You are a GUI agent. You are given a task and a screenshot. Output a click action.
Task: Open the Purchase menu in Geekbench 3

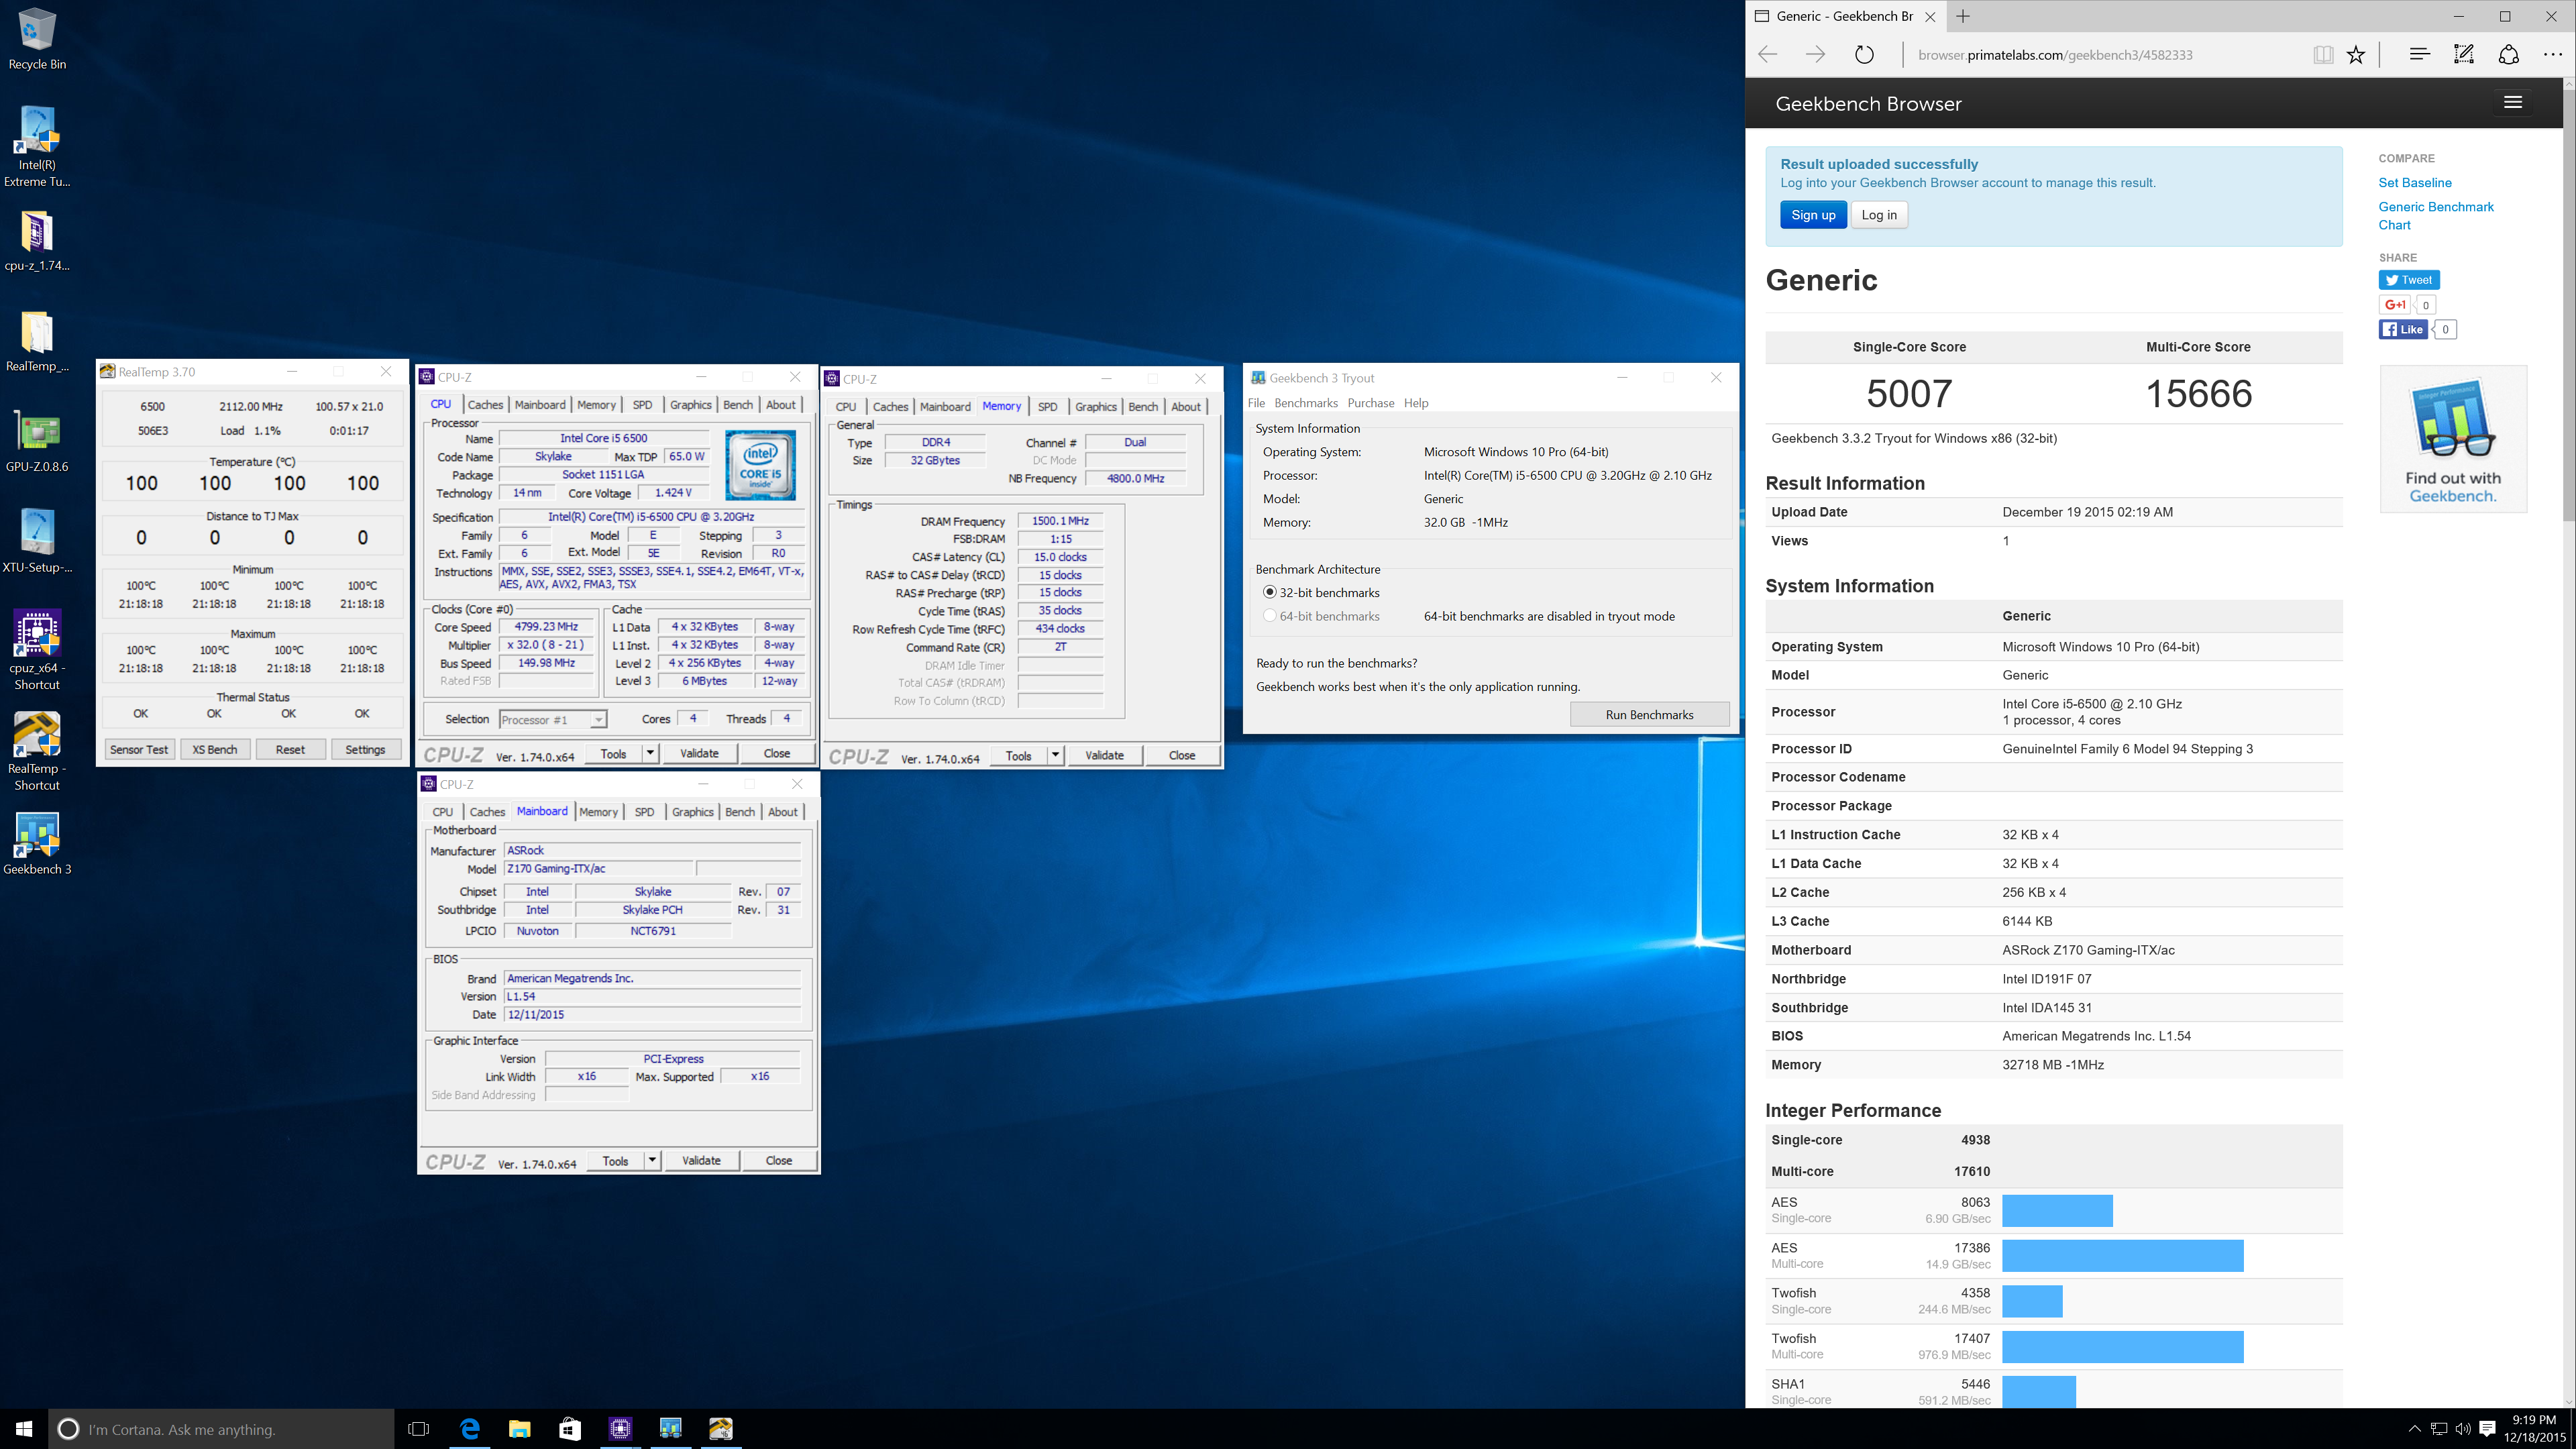[1370, 403]
